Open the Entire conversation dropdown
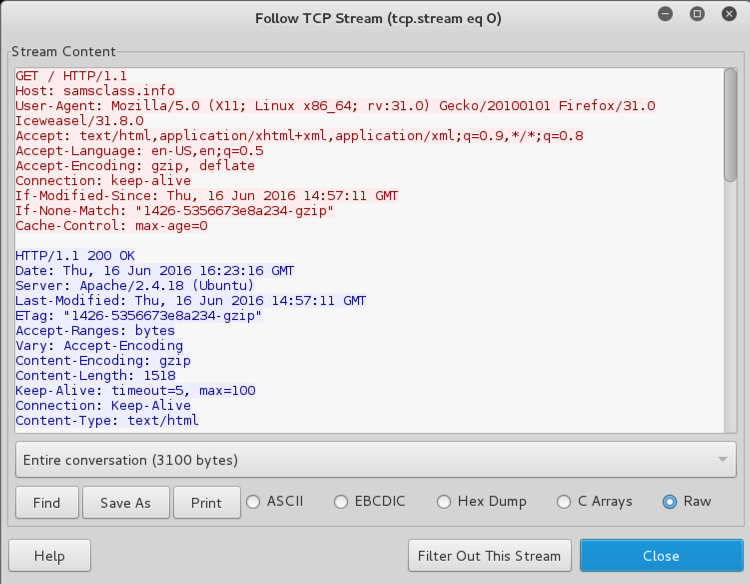The width and height of the screenshot is (750, 584). click(375, 460)
